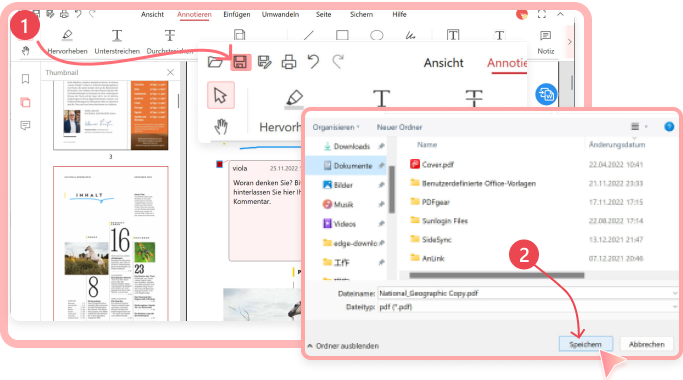Image resolution: width=683 pixels, height=380 pixels.
Task: Close the Thumbnail panel
Action: [x=170, y=72]
